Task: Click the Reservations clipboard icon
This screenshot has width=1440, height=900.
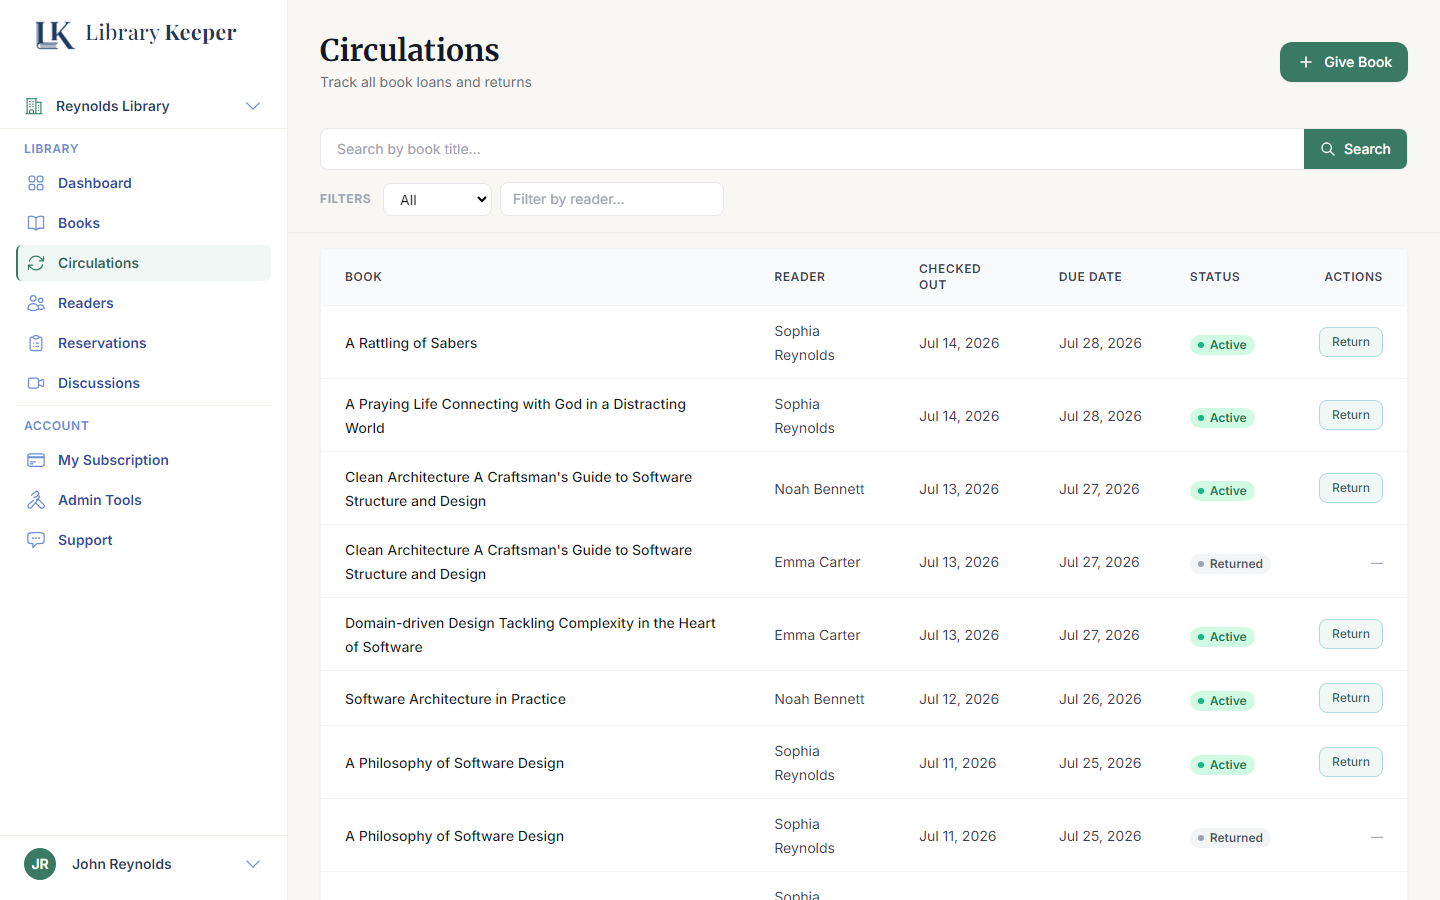Action: [36, 343]
